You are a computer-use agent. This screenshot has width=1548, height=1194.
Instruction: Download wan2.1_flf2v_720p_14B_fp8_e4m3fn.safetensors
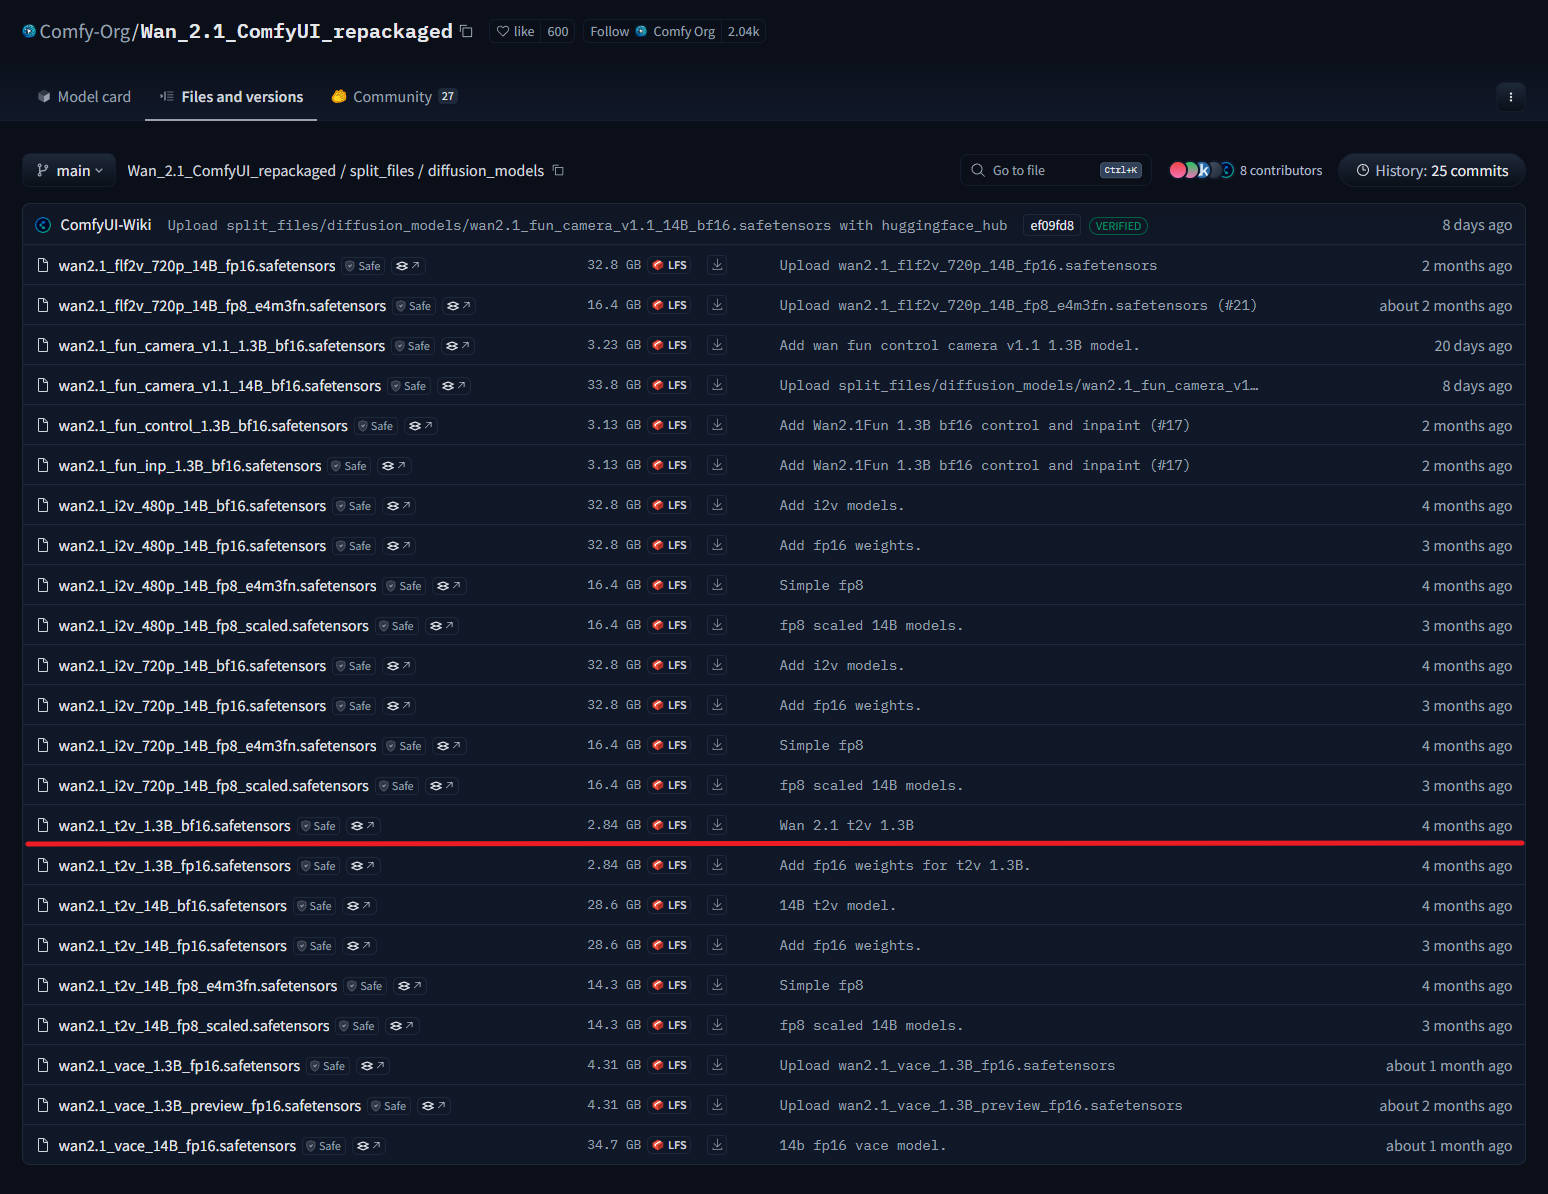(x=717, y=305)
